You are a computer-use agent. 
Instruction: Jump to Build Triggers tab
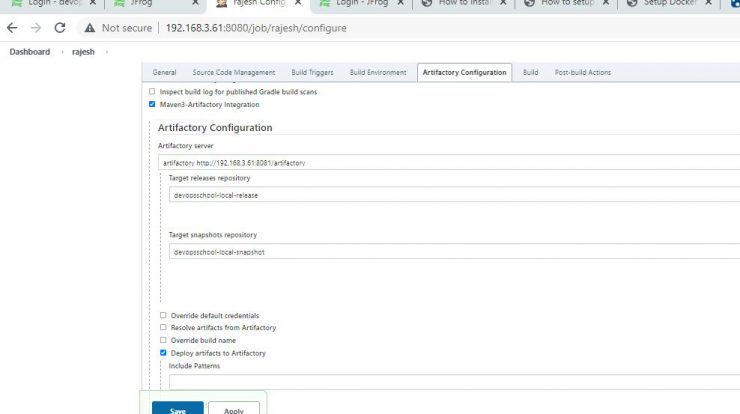tap(312, 72)
